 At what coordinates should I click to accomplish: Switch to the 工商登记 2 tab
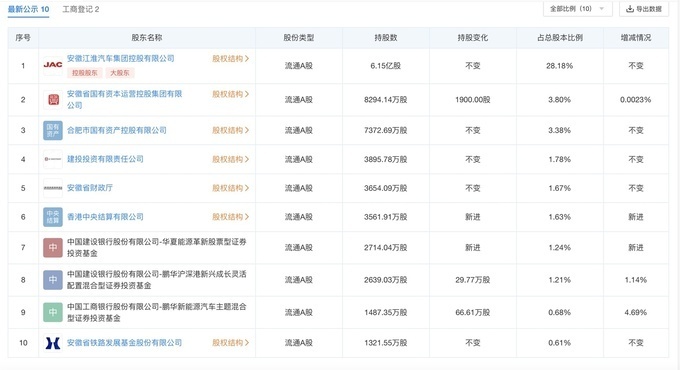tap(81, 9)
